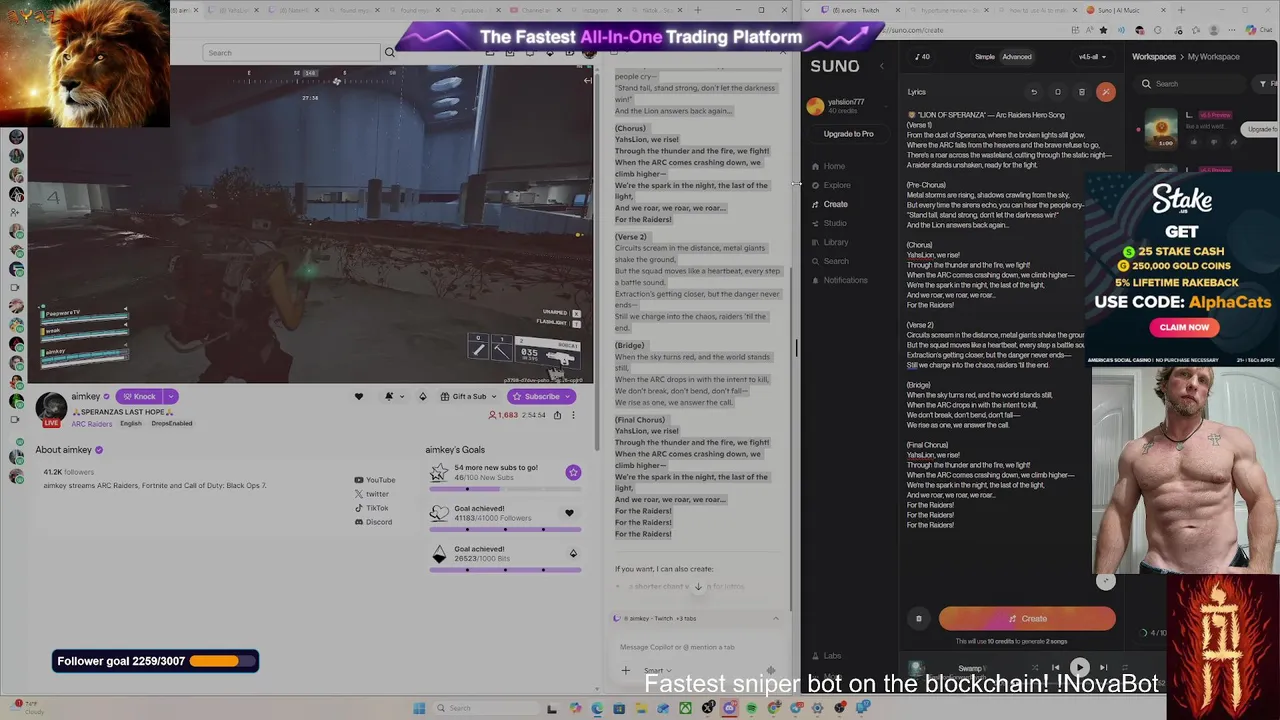Open first workspace song thumbnail

pos(1160,129)
